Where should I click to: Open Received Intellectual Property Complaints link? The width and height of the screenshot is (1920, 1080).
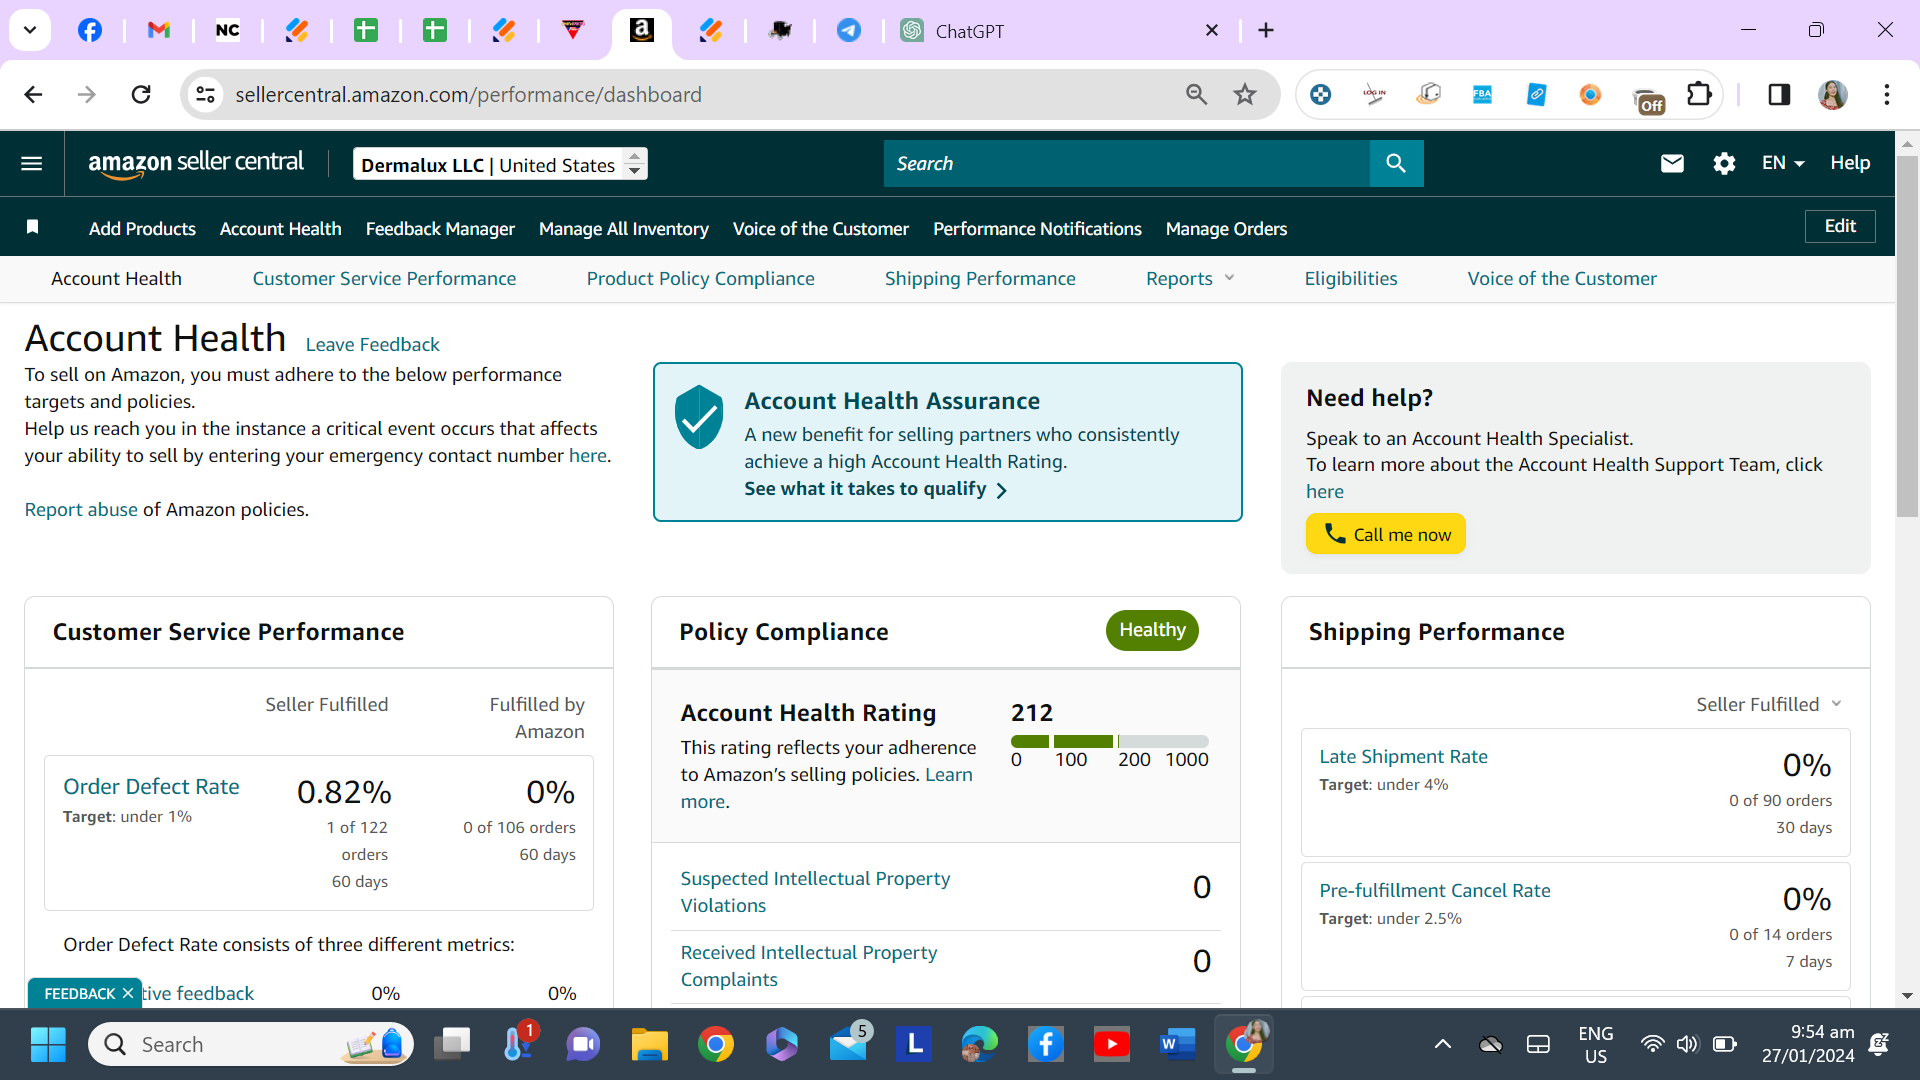coord(809,965)
